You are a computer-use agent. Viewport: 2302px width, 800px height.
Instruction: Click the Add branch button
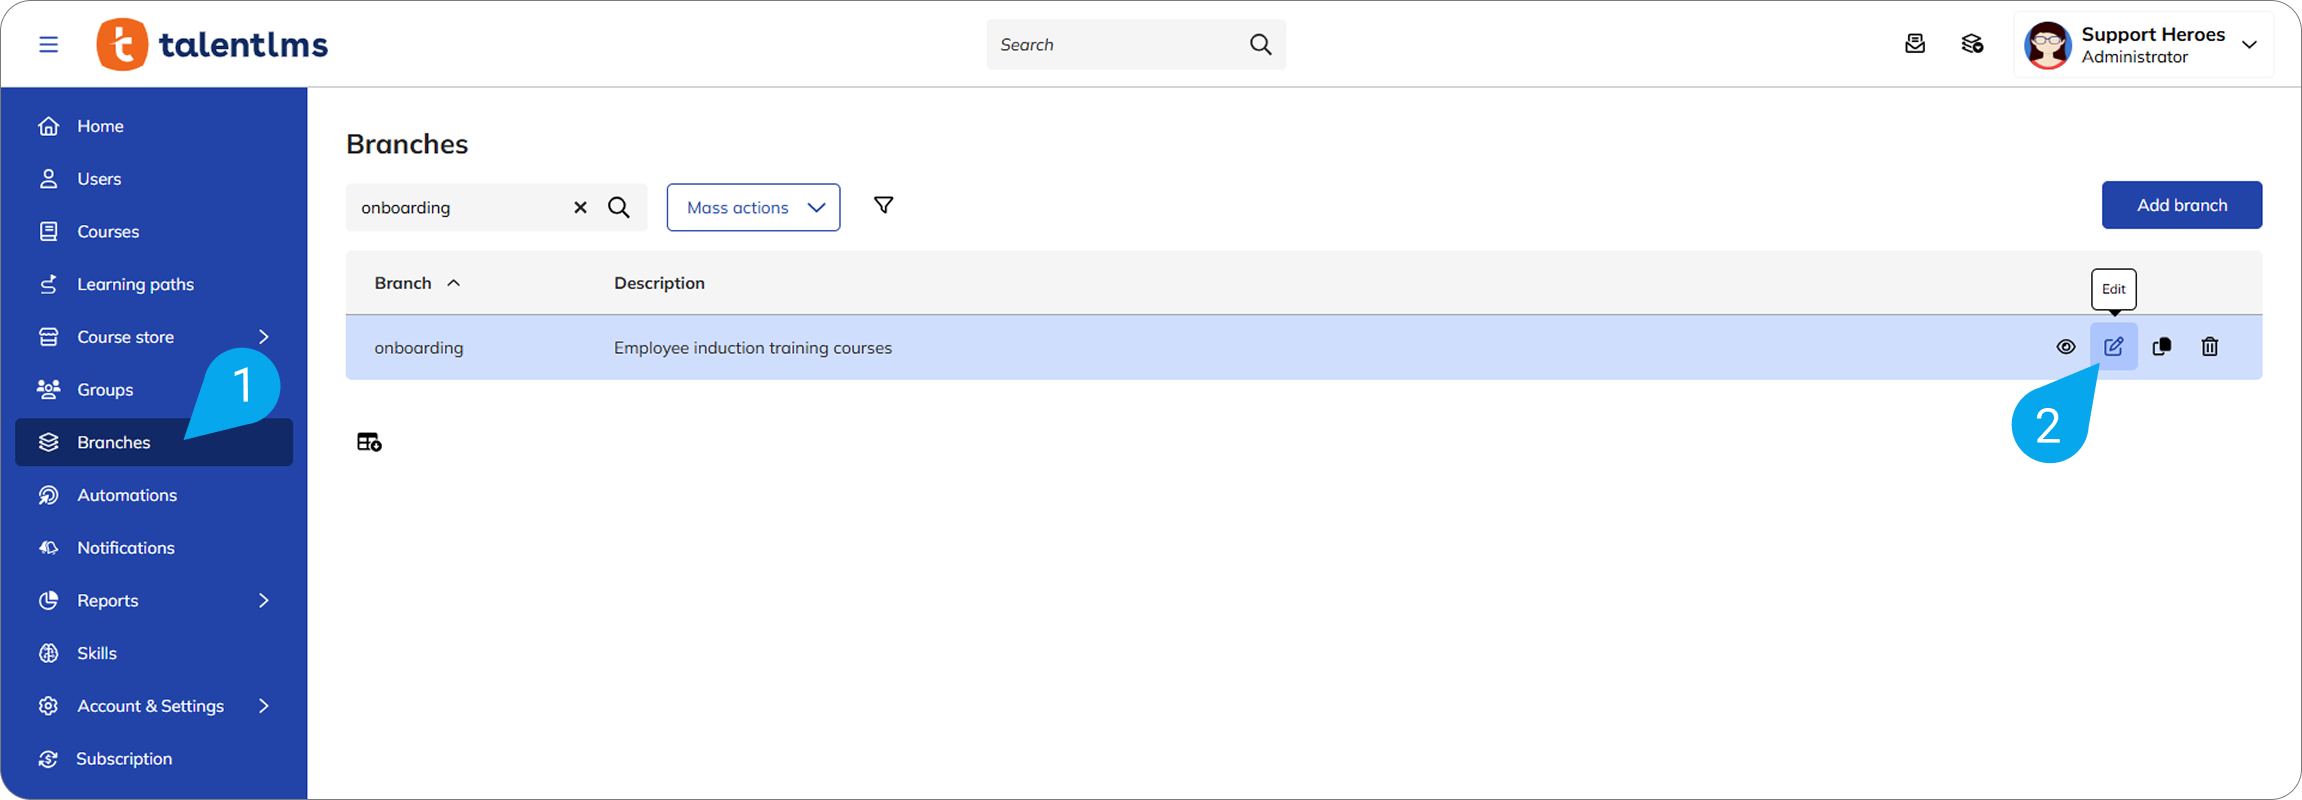(x=2181, y=205)
